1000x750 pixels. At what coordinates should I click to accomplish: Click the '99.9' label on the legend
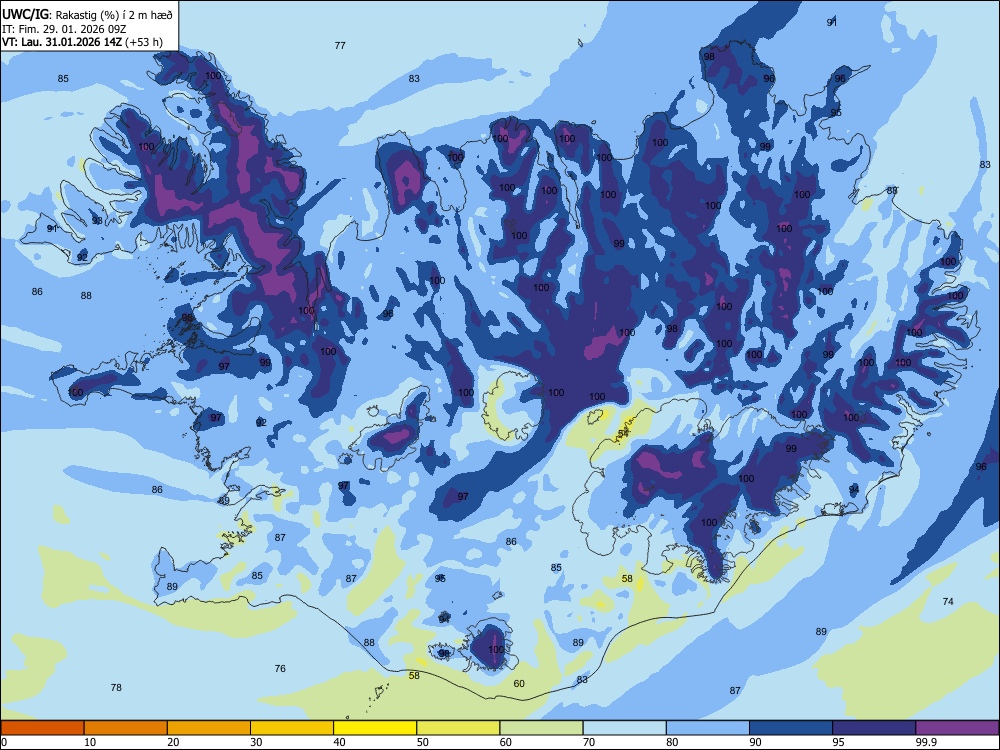[x=925, y=742]
